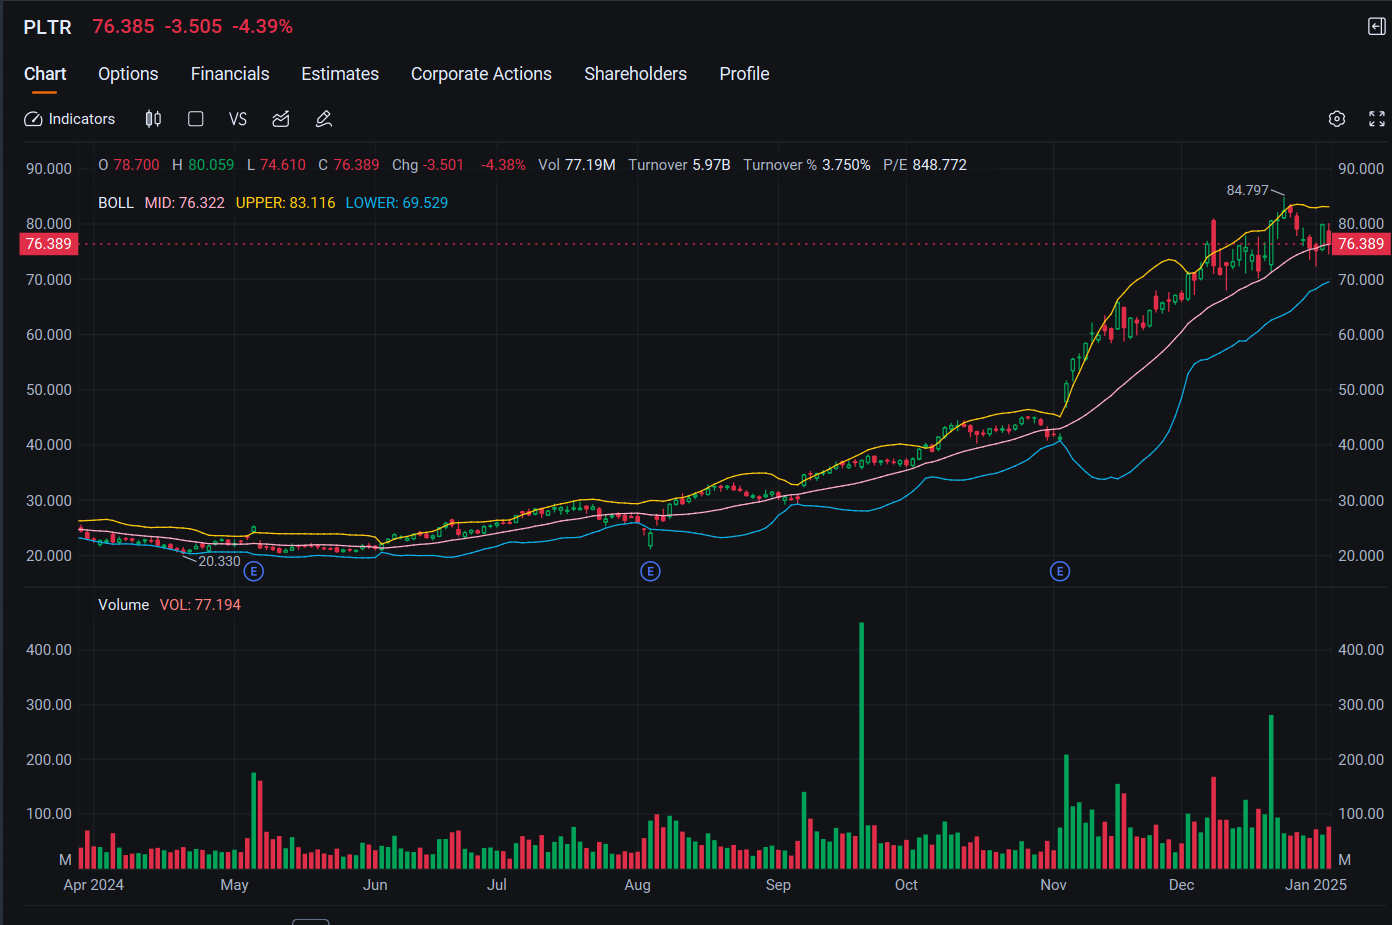Image resolution: width=1392 pixels, height=925 pixels.
Task: Click the LOWER: 69.529 value
Action: tap(397, 203)
